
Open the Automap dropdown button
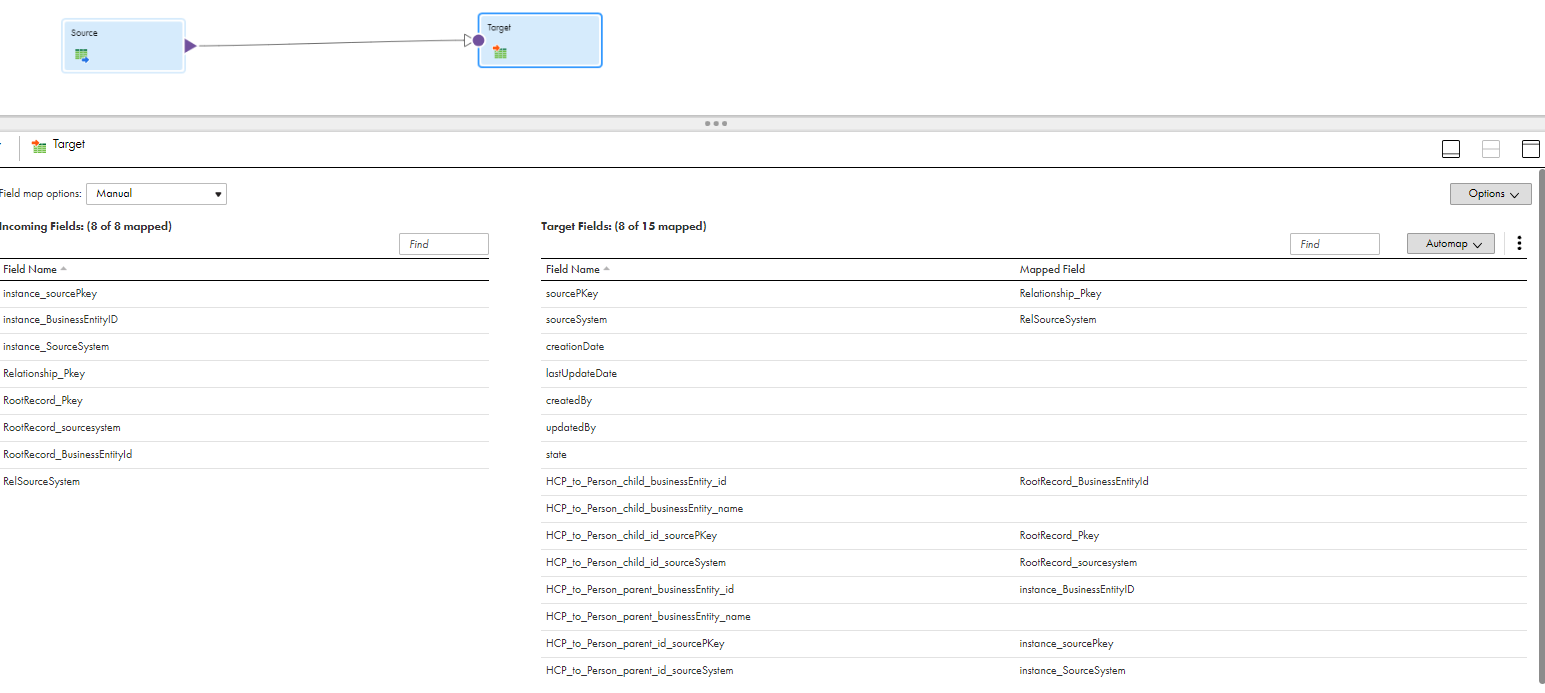coord(1451,243)
